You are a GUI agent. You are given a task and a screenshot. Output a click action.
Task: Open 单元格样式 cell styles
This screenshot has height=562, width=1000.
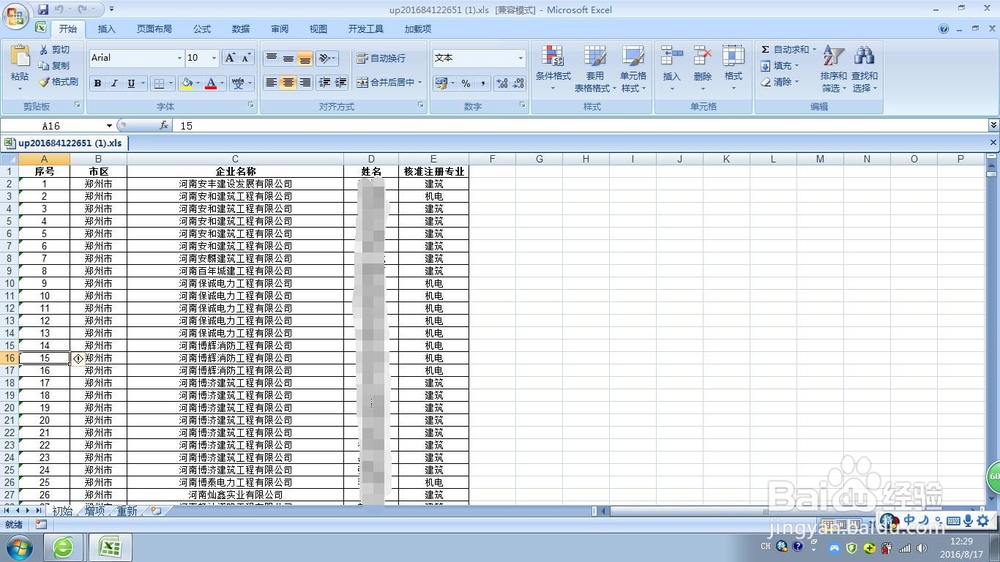pos(633,69)
